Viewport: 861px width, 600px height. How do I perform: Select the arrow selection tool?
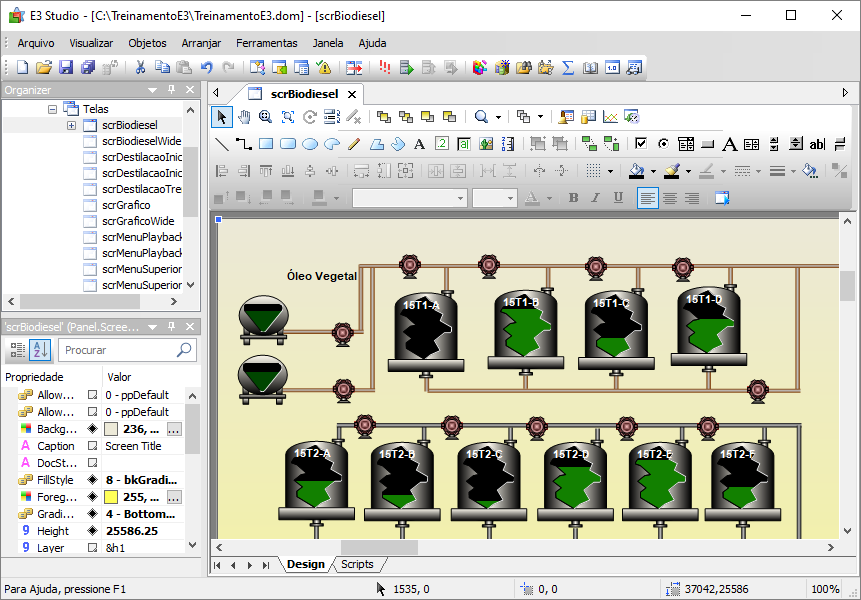(222, 117)
